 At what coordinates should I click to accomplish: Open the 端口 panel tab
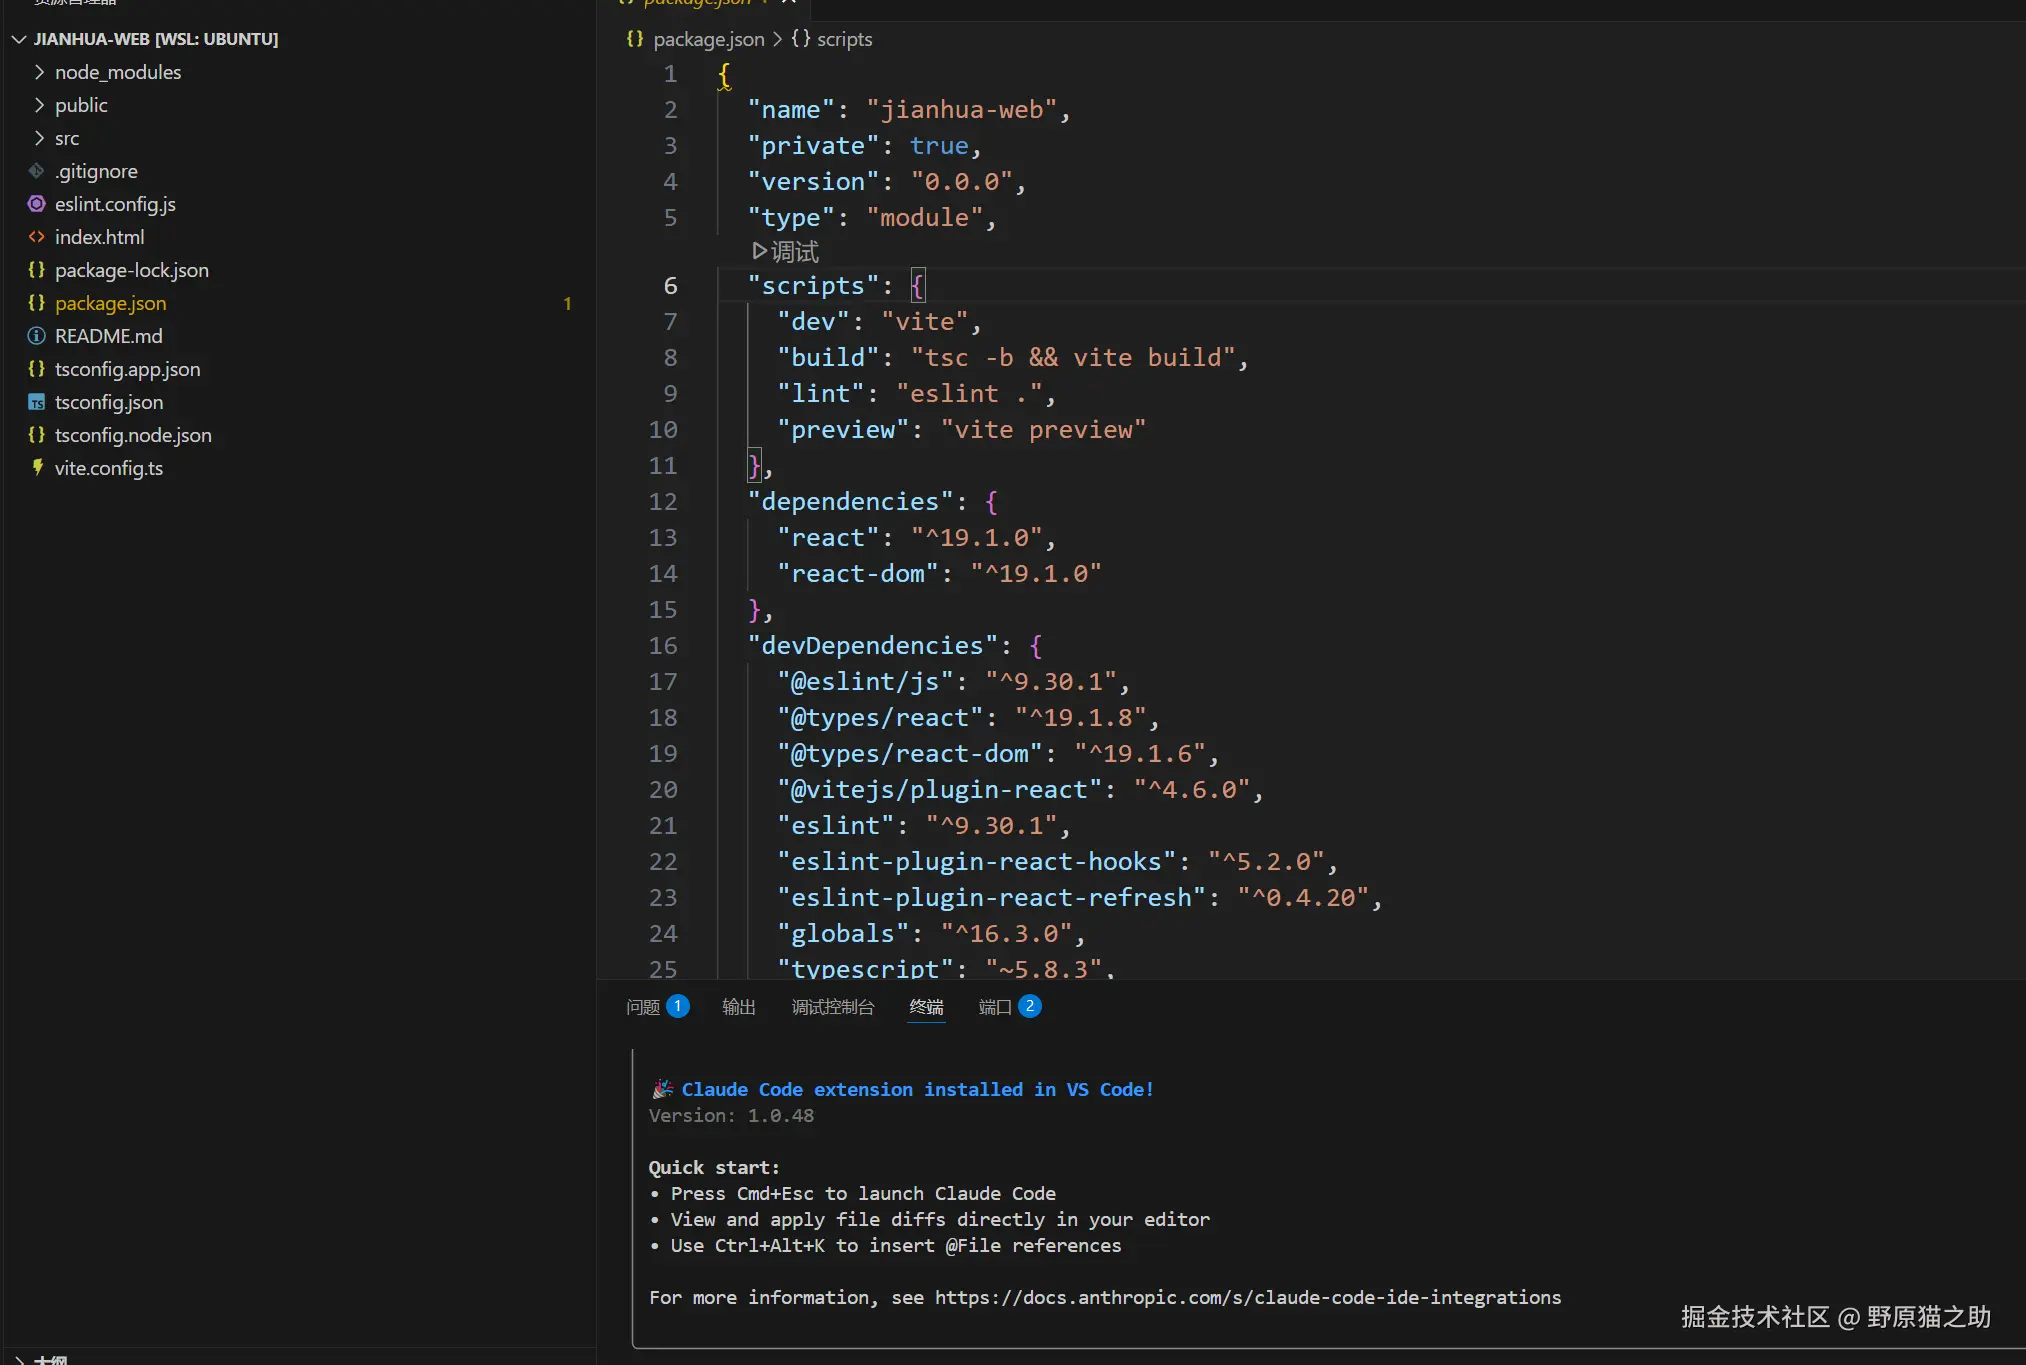(995, 1007)
